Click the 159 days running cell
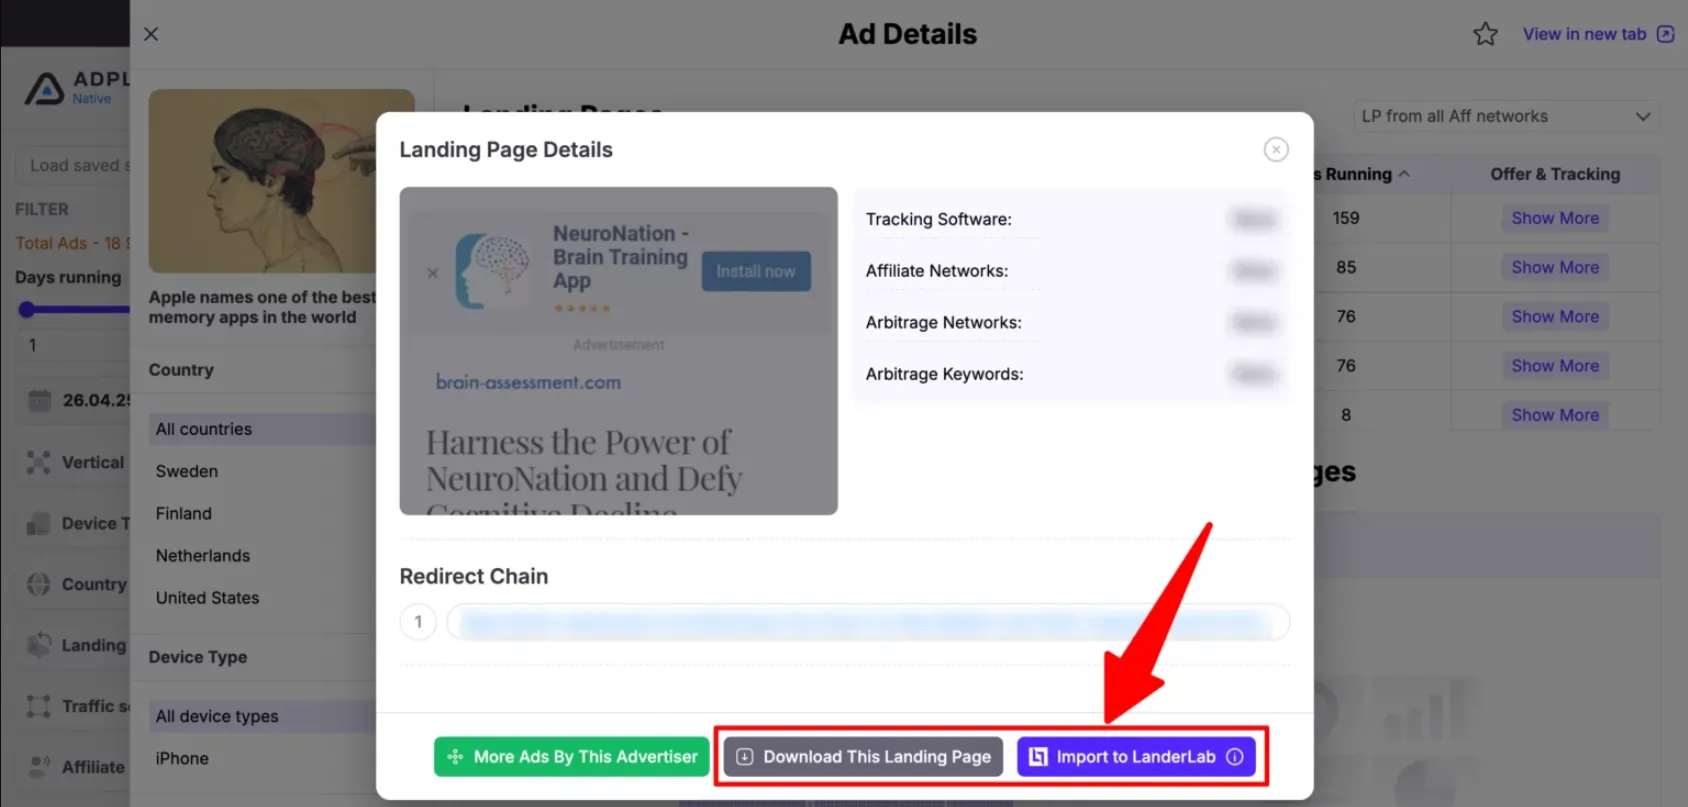Viewport: 1688px width, 807px height. coord(1346,218)
